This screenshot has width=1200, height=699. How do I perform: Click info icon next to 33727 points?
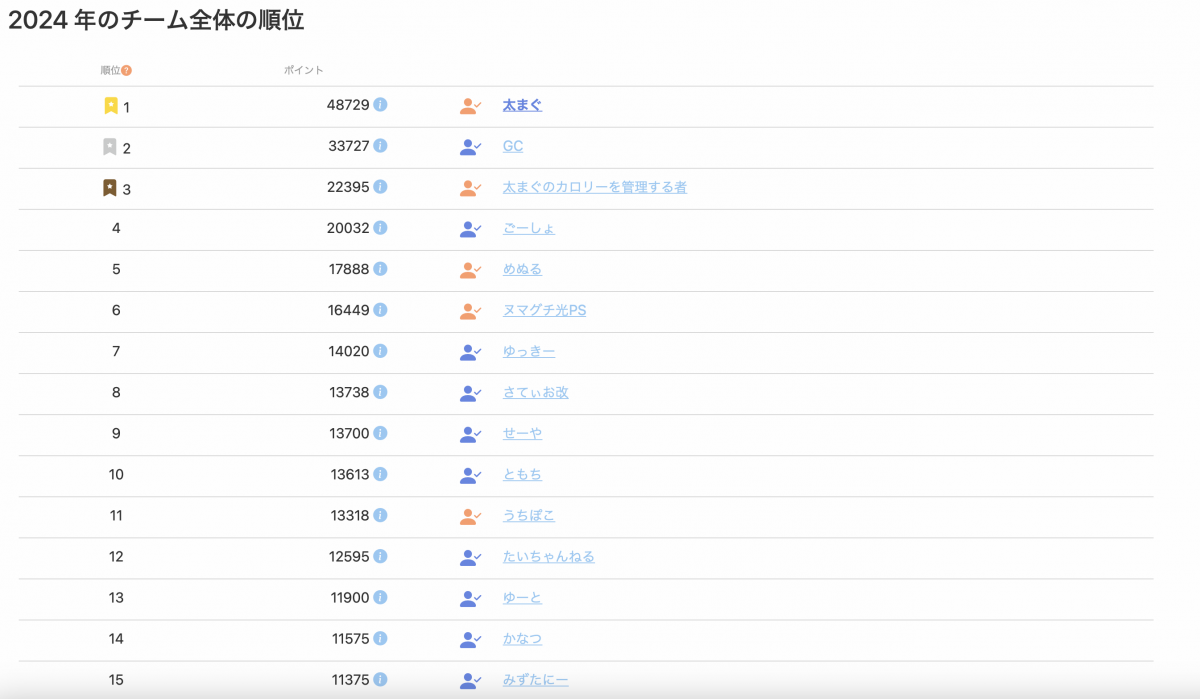(381, 146)
